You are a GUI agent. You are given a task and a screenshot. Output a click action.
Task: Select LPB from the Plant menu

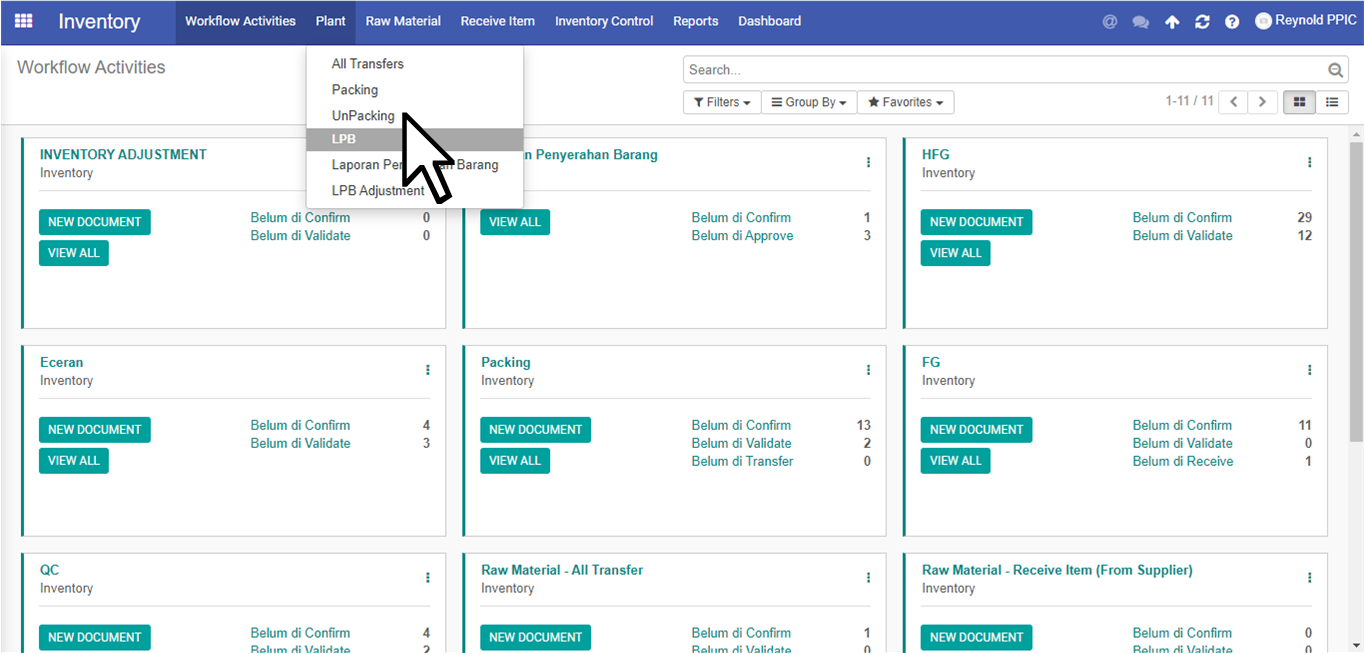344,139
